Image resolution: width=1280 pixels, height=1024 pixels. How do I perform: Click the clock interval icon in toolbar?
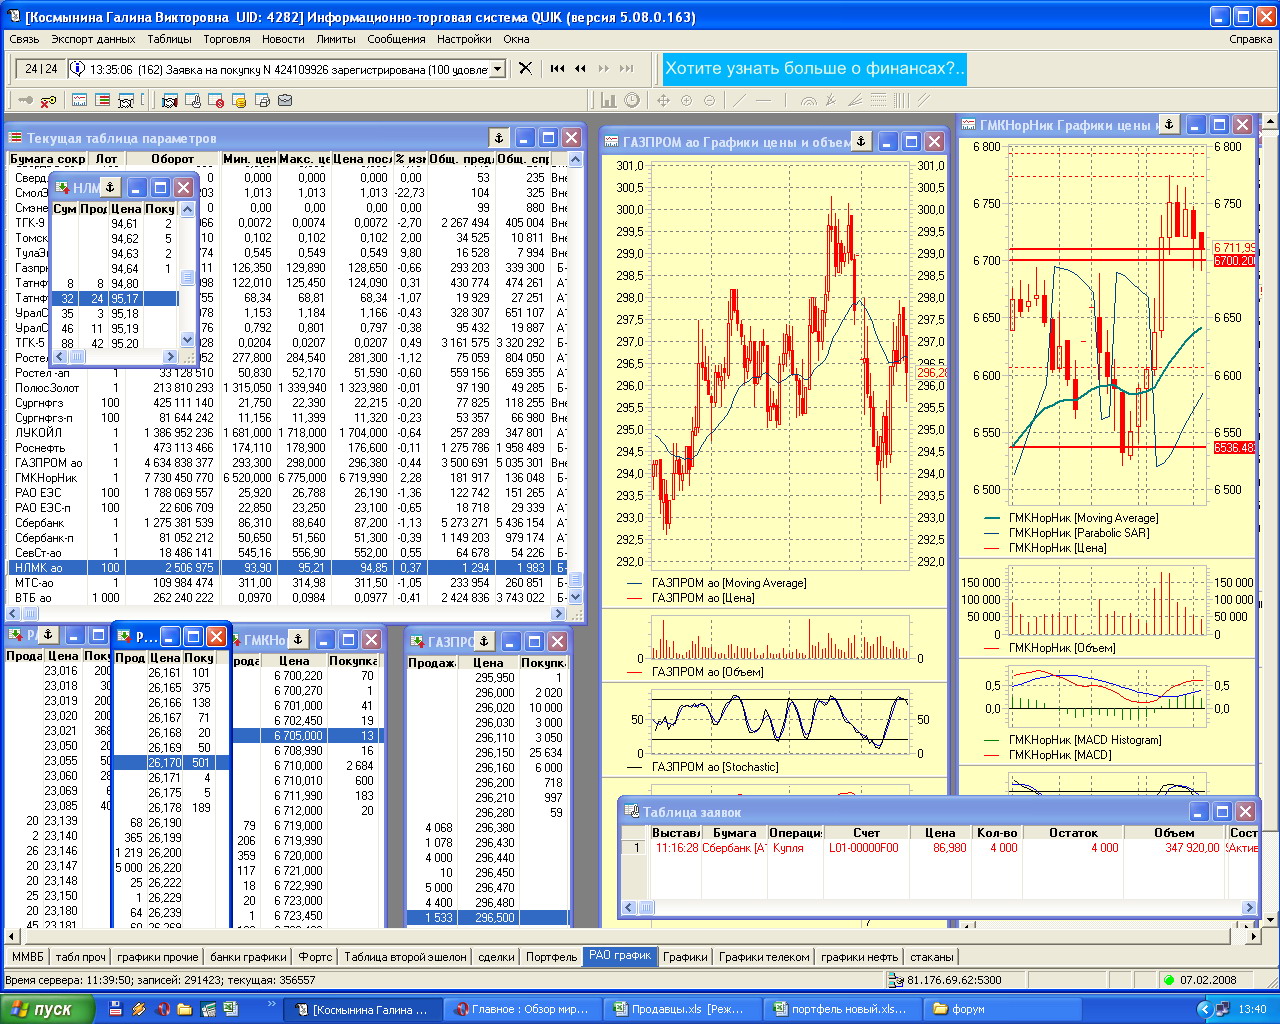632,100
